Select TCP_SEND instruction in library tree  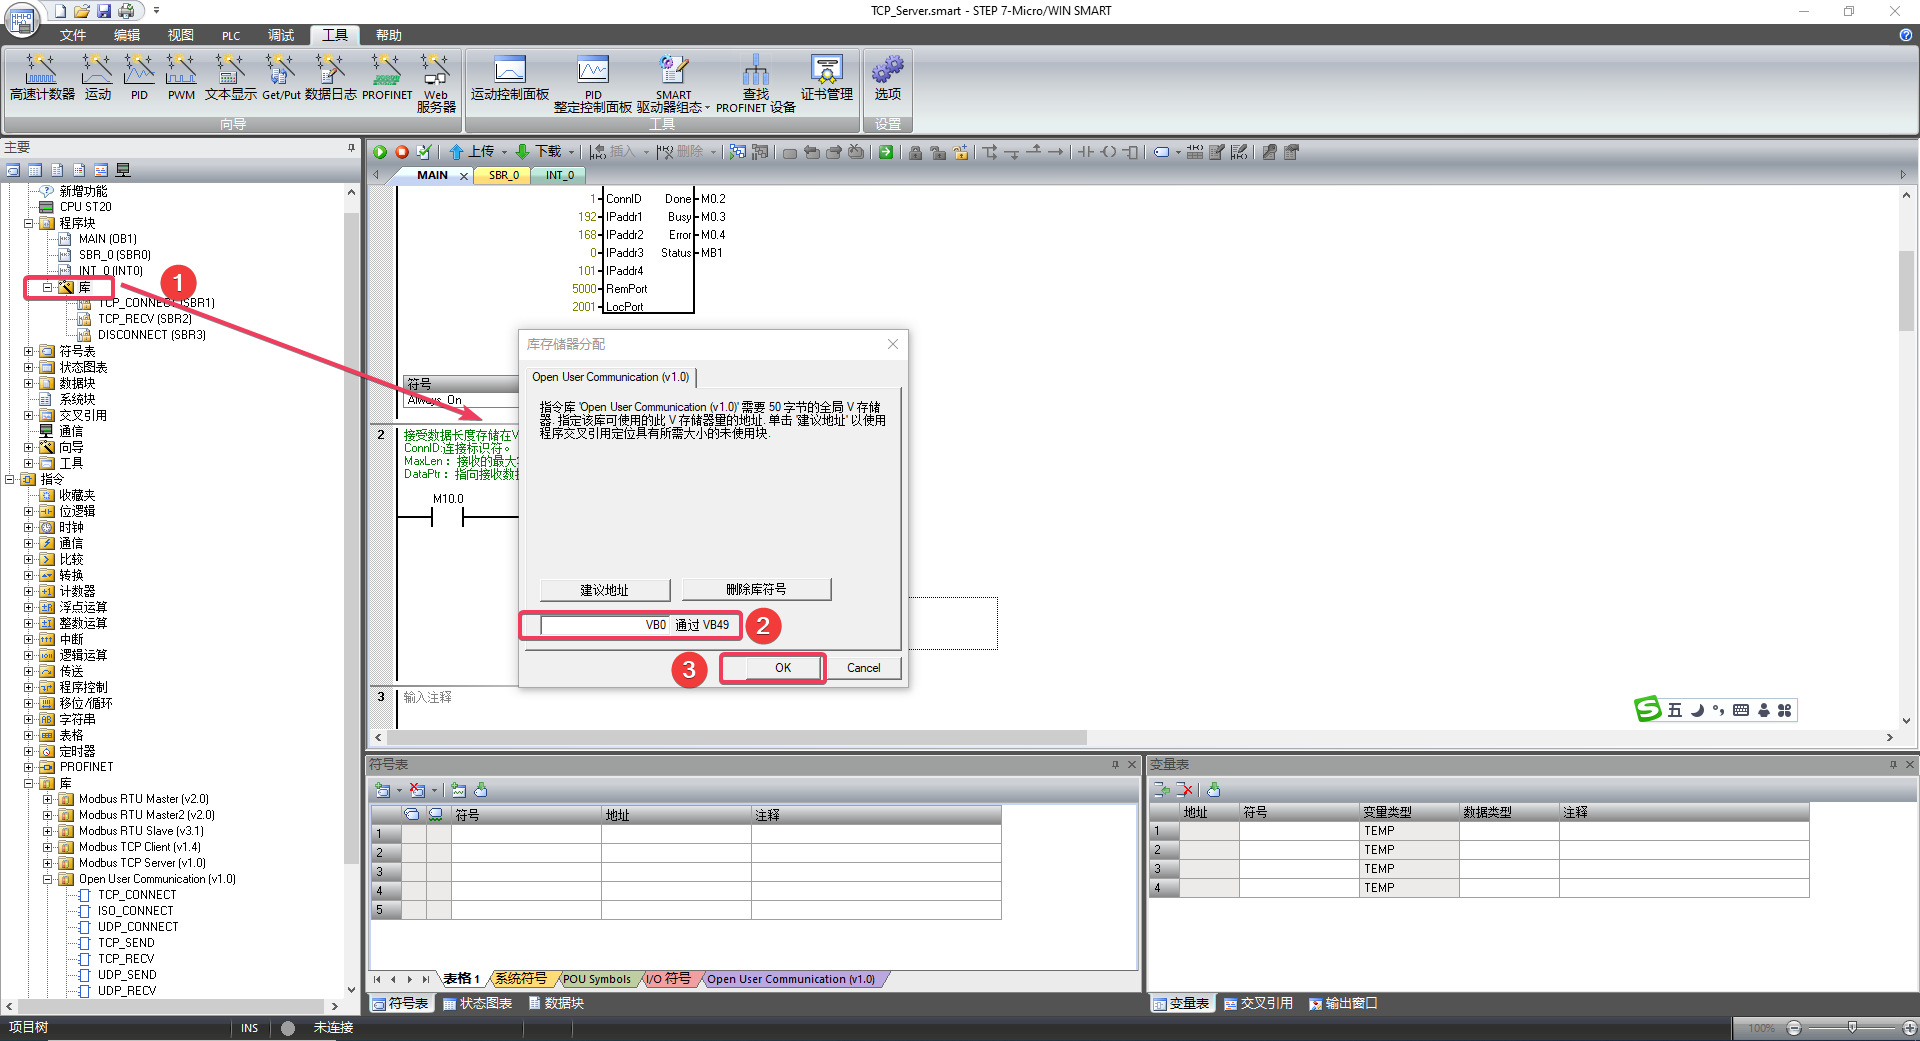pos(126,943)
